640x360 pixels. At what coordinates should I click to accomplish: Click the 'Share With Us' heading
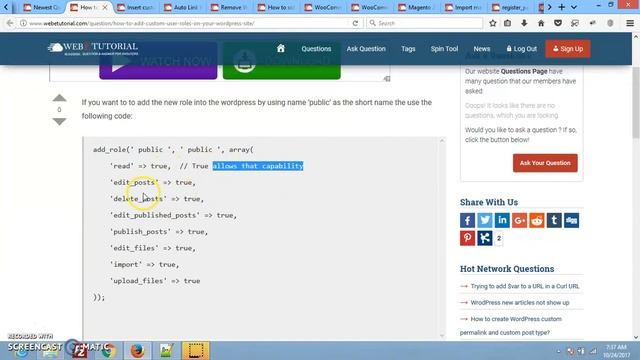point(489,202)
